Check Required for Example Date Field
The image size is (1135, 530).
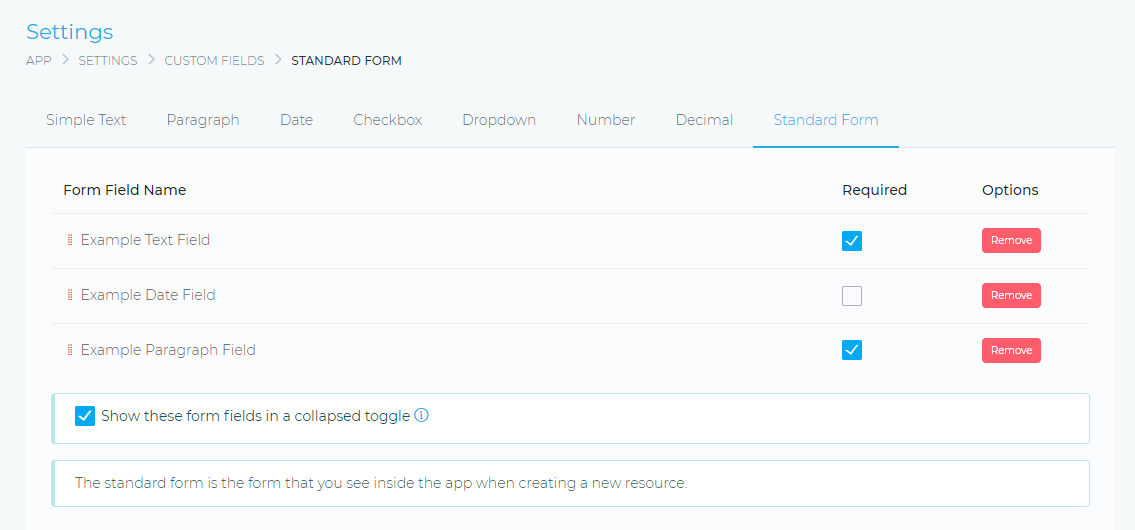click(852, 296)
